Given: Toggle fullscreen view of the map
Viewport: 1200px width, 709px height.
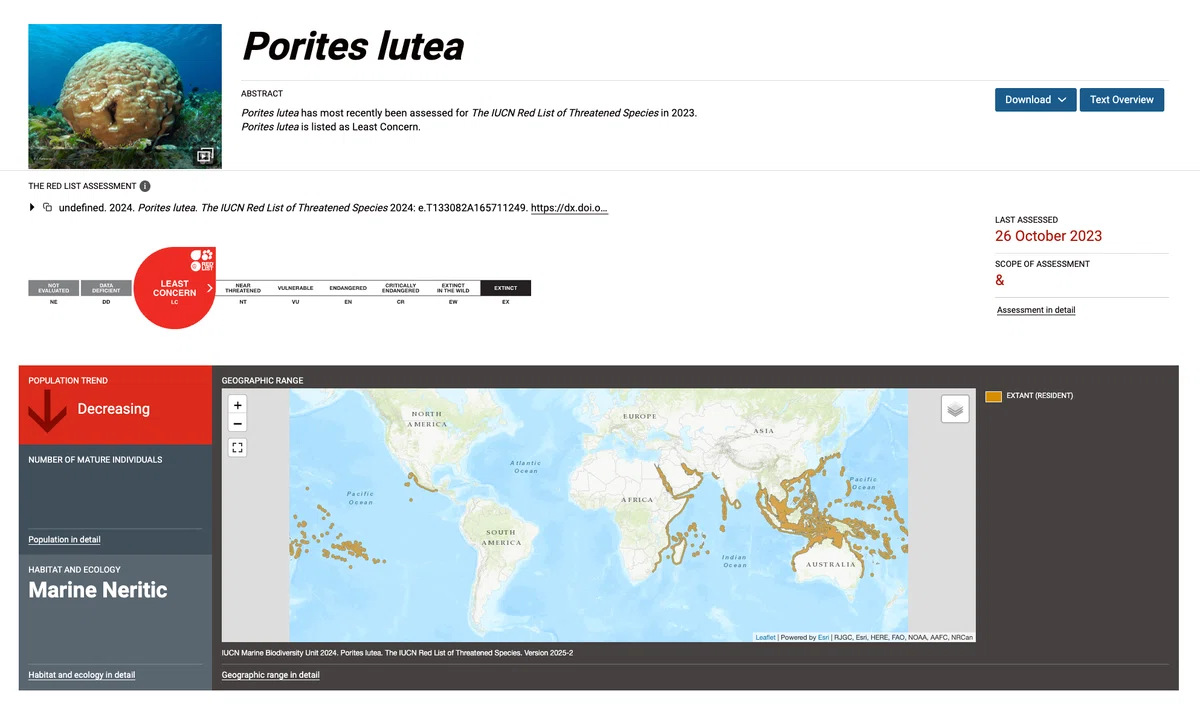Looking at the screenshot, I should click(x=237, y=448).
